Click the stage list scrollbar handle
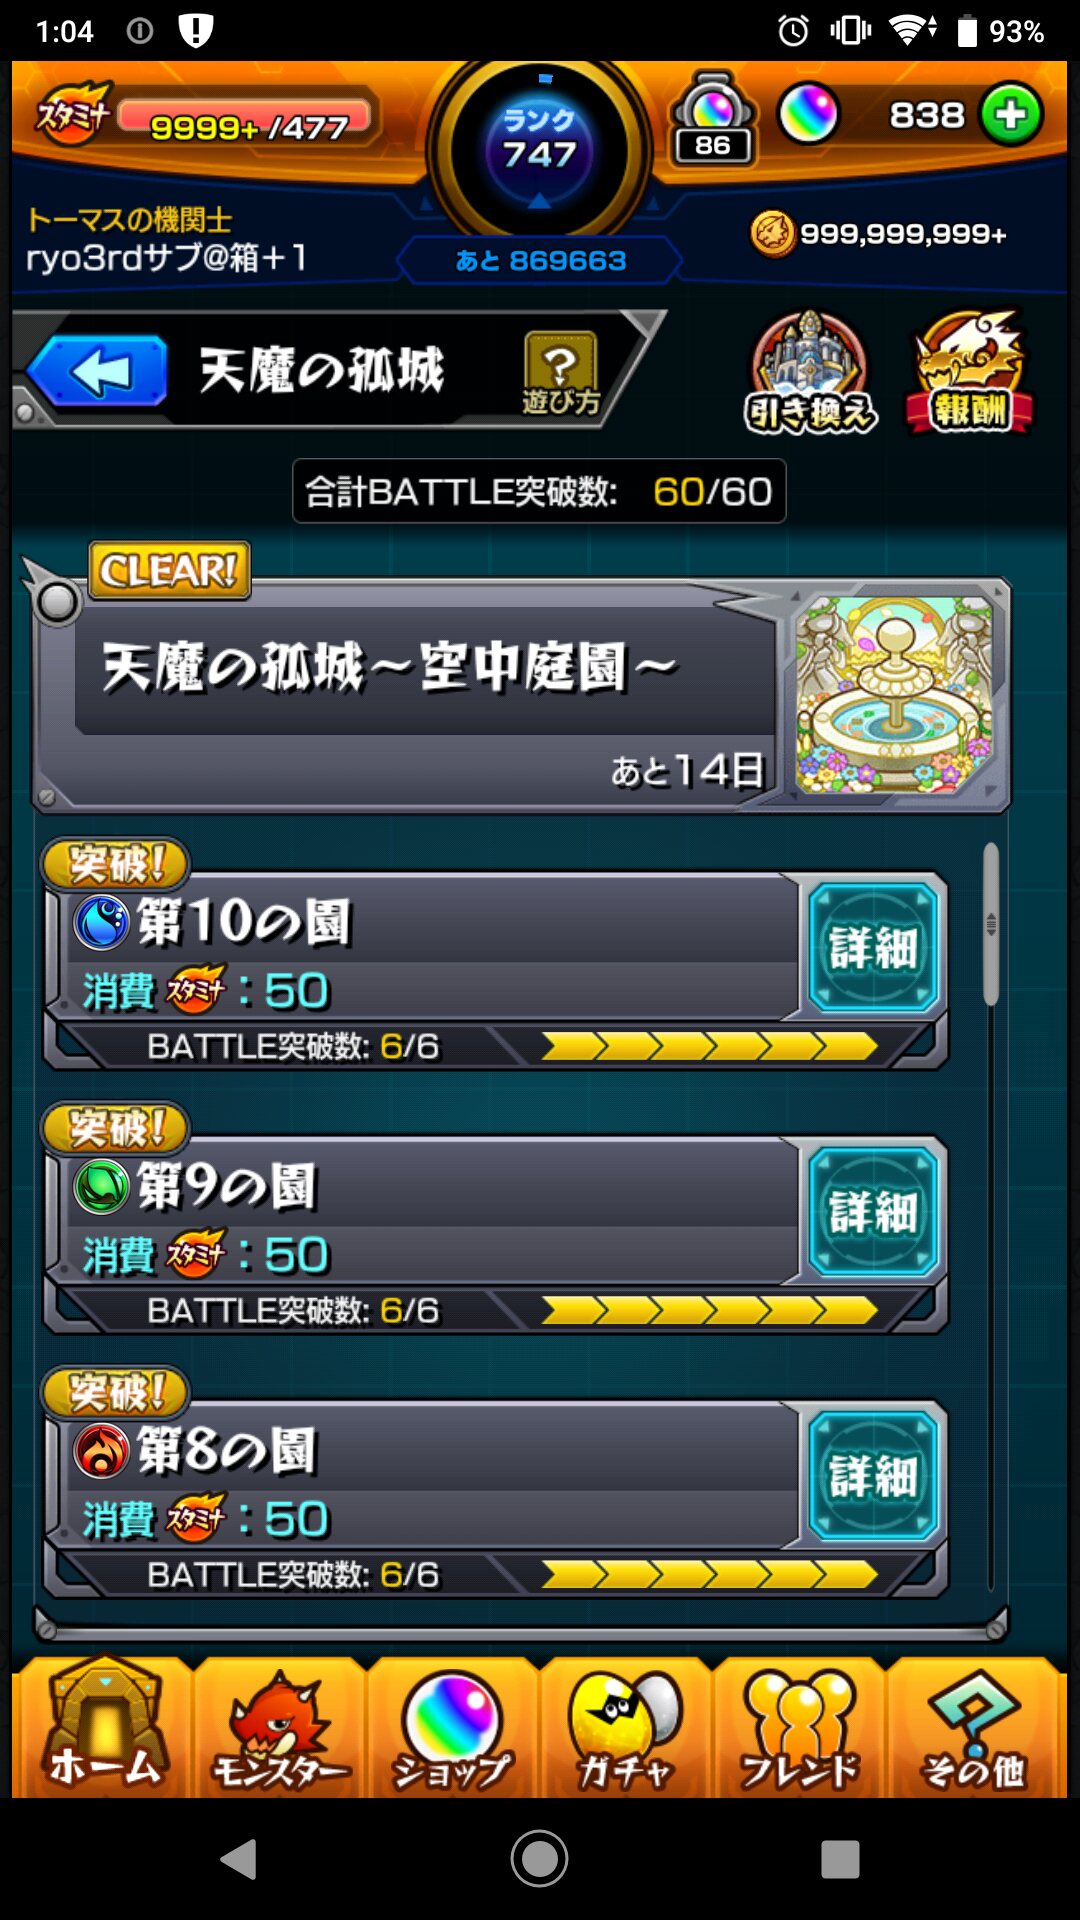Image resolution: width=1080 pixels, height=1920 pixels. [x=990, y=924]
